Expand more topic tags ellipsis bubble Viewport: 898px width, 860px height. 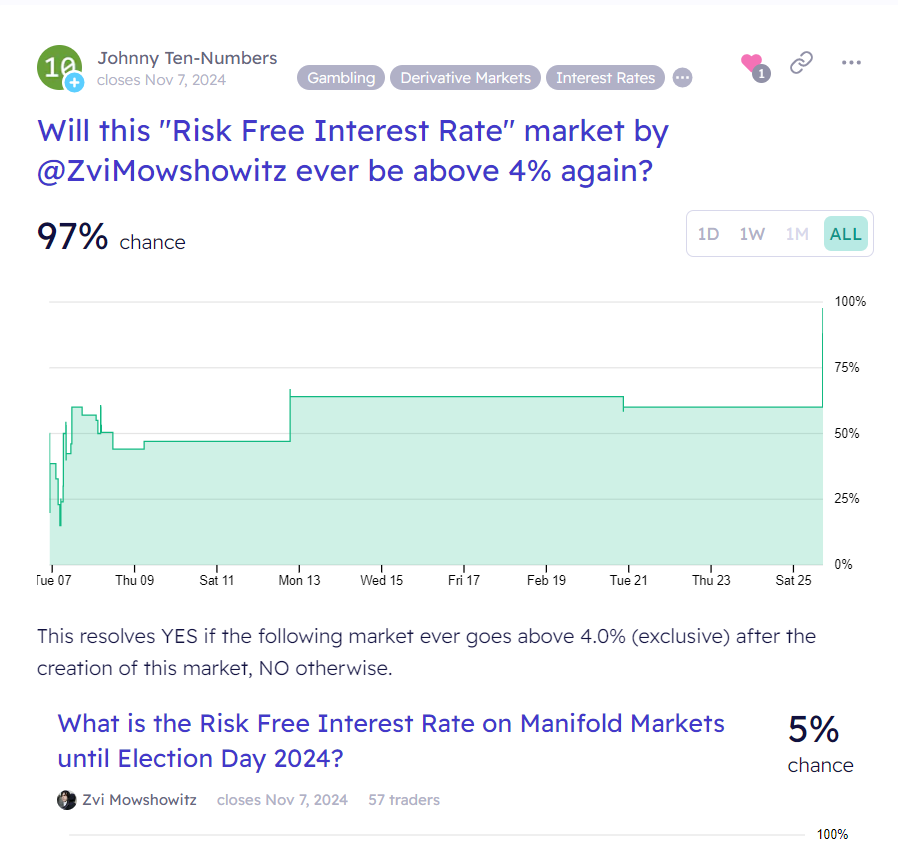point(682,78)
